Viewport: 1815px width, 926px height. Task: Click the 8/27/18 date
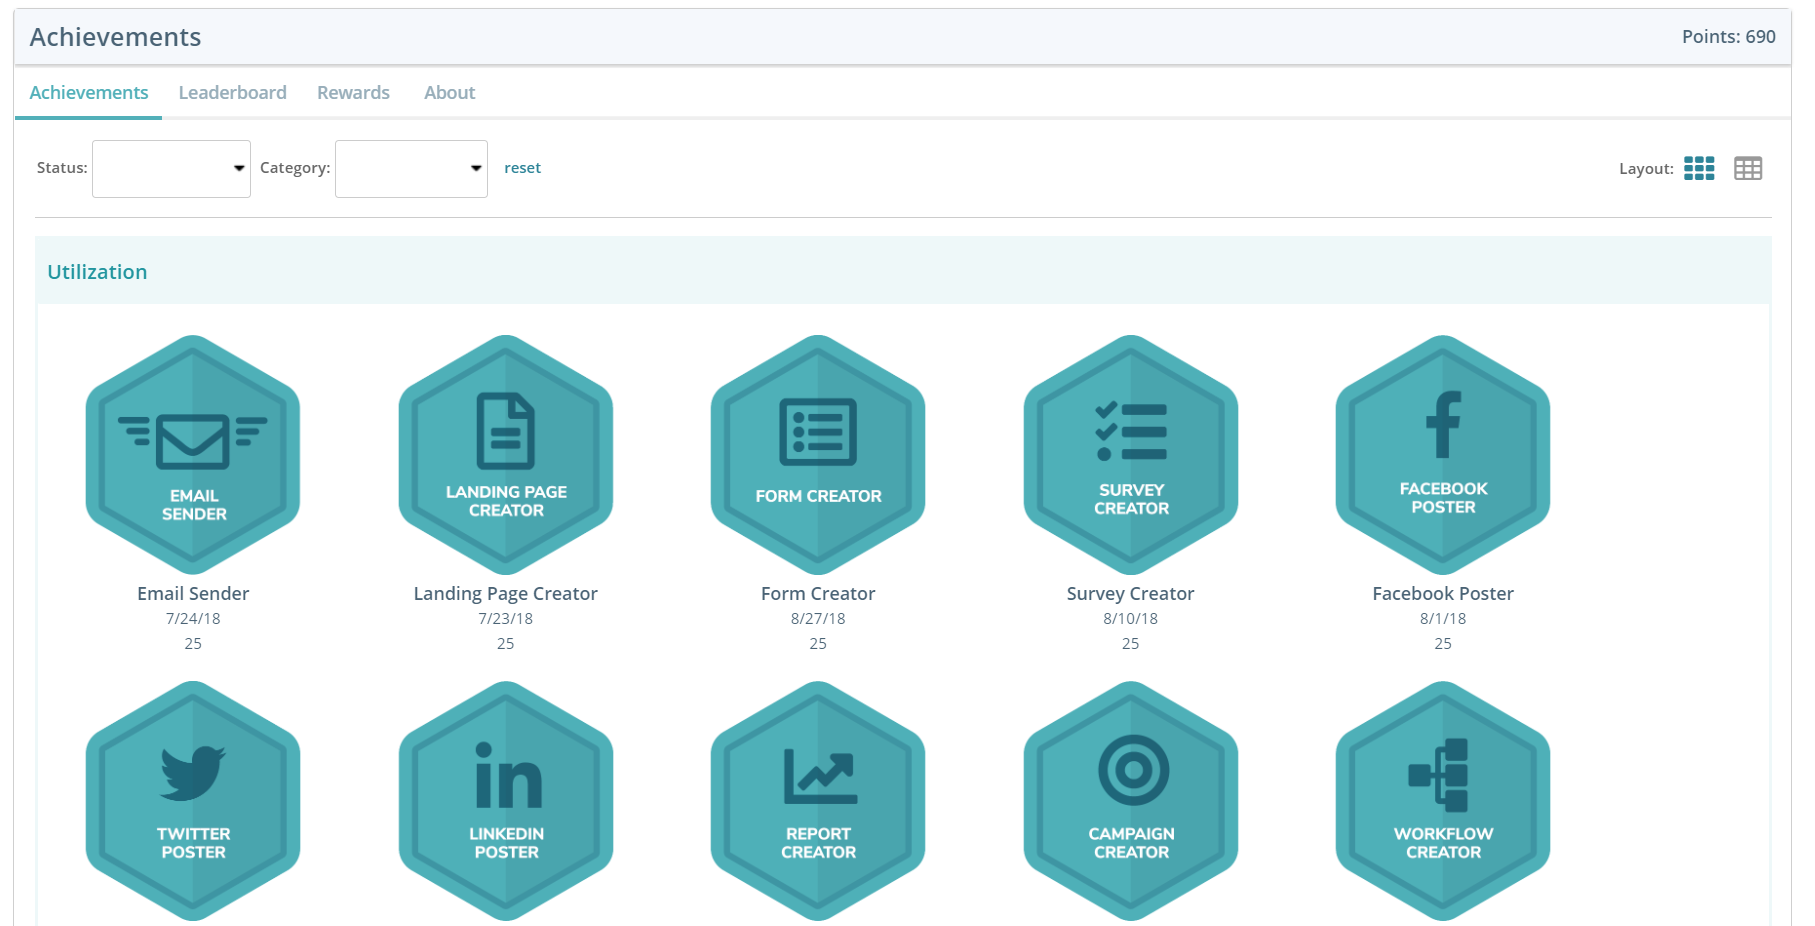pyautogui.click(x=818, y=619)
